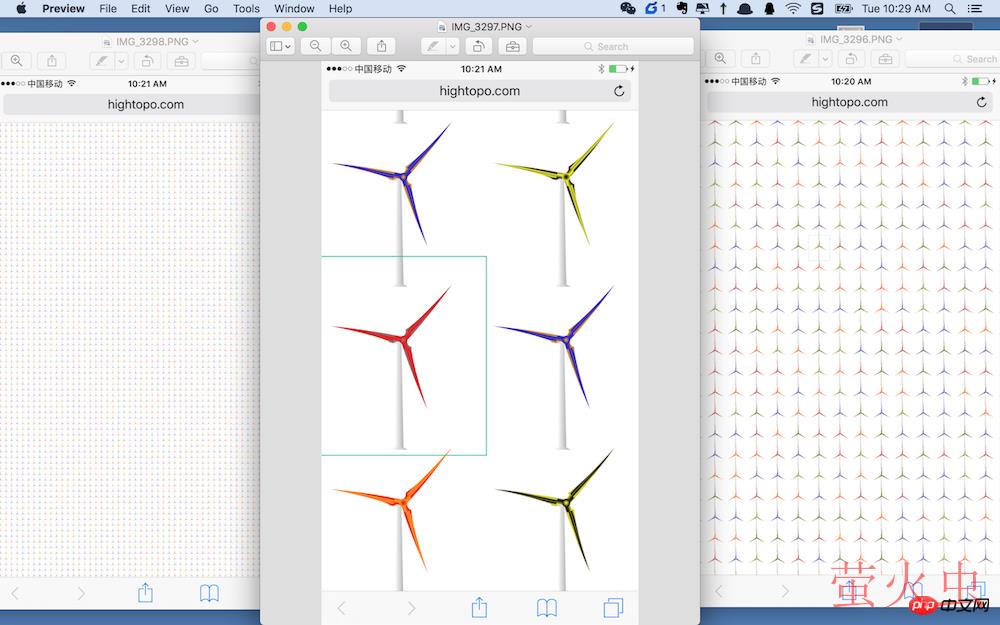Click the Wi-Fi status icon
Image resolution: width=1000 pixels, height=625 pixels.
tap(793, 8)
